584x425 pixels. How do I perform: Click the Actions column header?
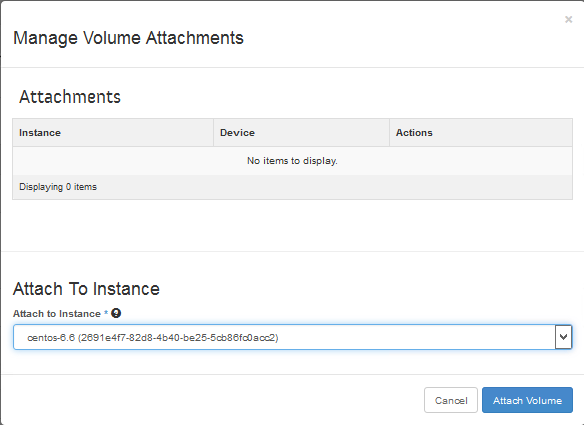point(414,133)
